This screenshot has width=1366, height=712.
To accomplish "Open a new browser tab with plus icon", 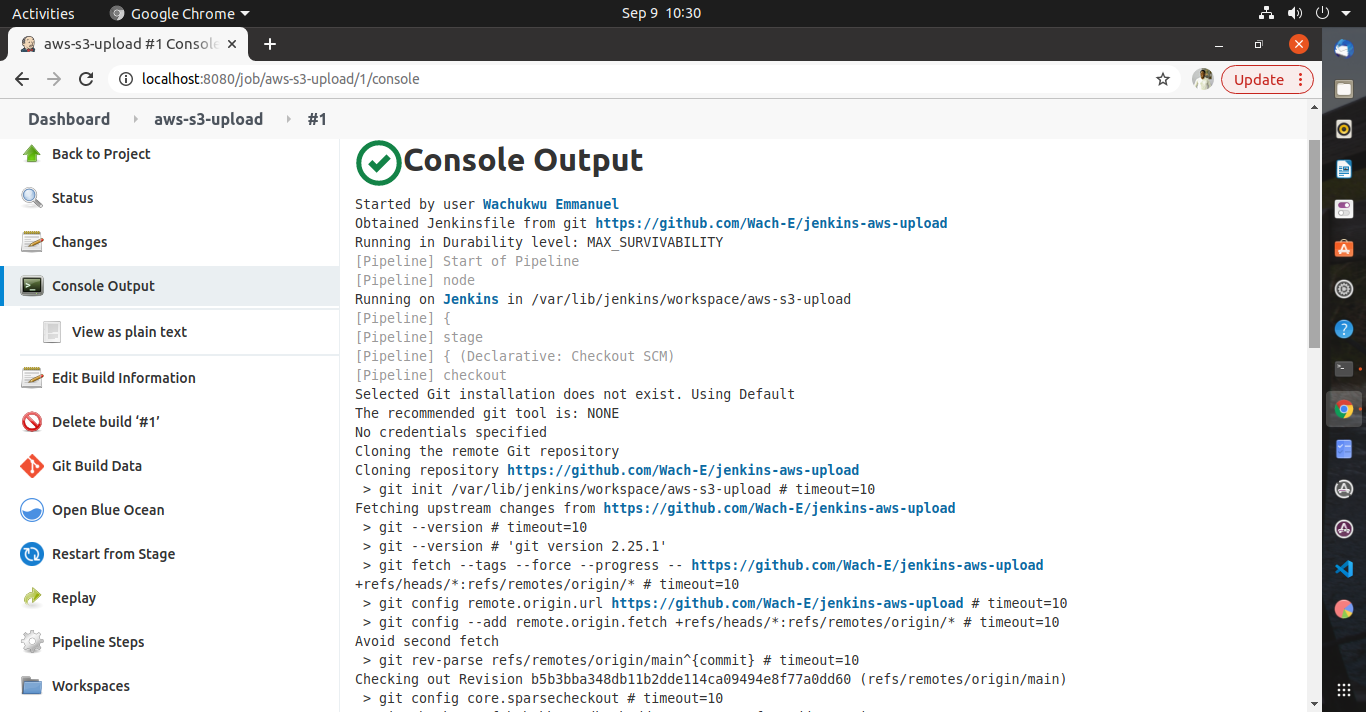I will (x=269, y=44).
